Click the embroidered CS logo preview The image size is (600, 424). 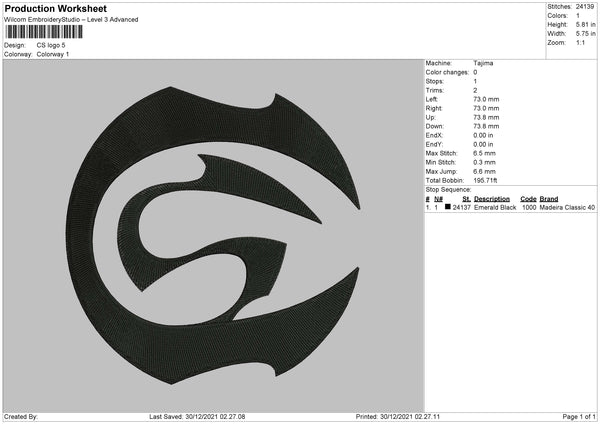(x=214, y=235)
